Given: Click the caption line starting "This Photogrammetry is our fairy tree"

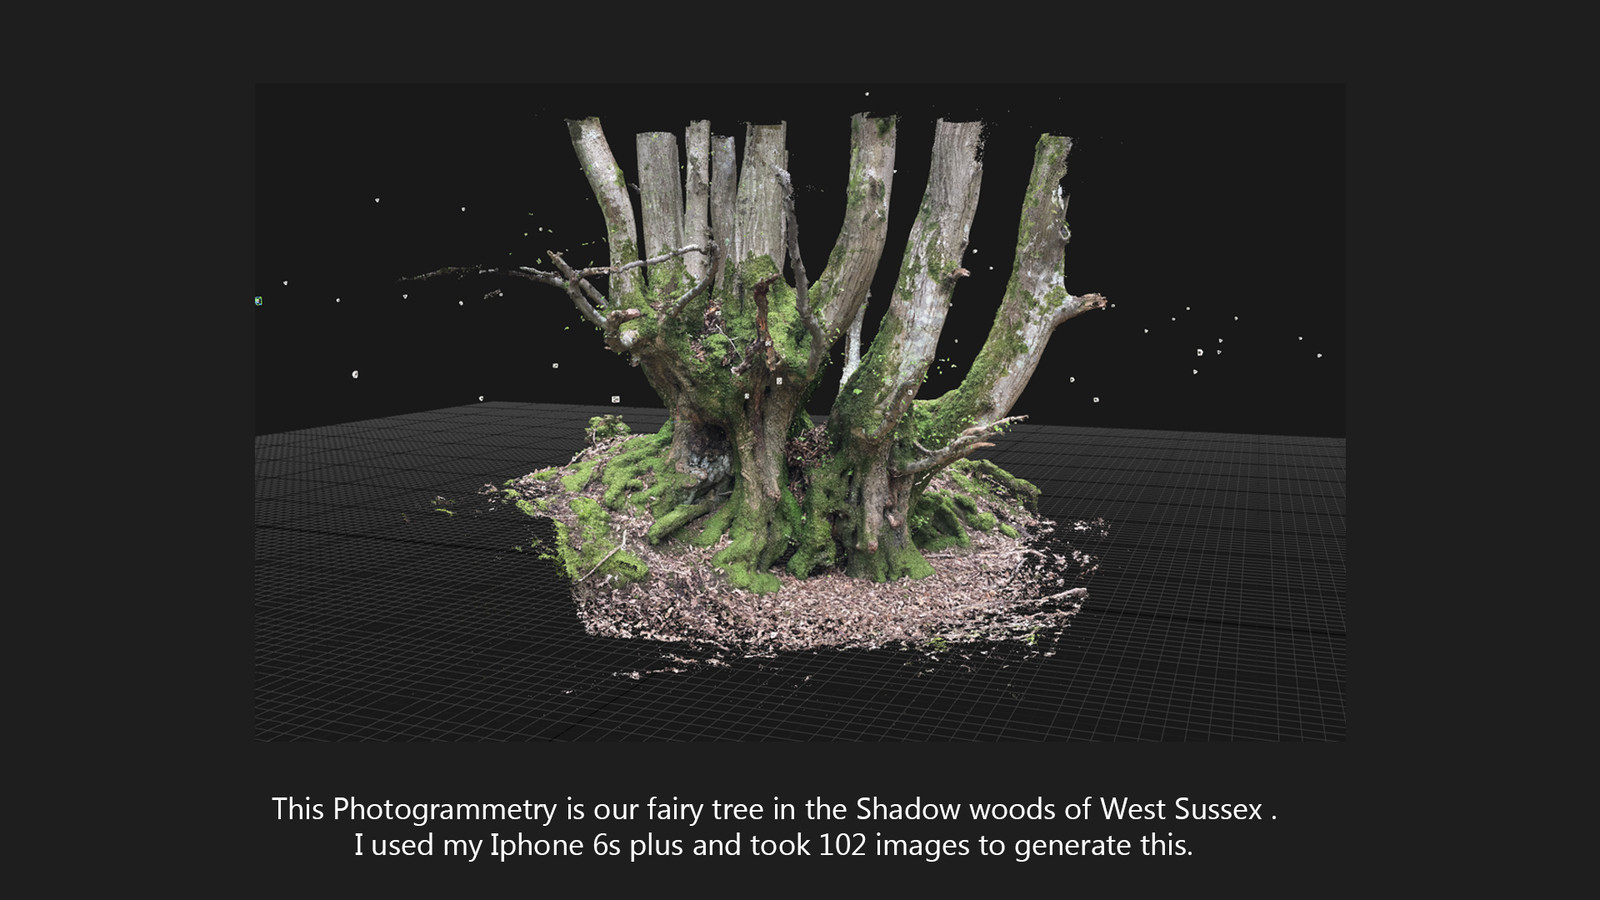Looking at the screenshot, I should click(x=775, y=809).
